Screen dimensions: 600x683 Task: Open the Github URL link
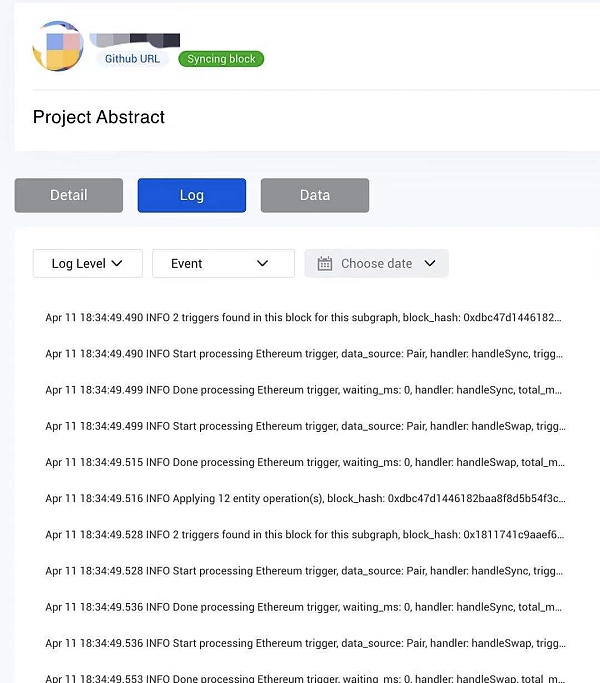pyautogui.click(x=132, y=59)
